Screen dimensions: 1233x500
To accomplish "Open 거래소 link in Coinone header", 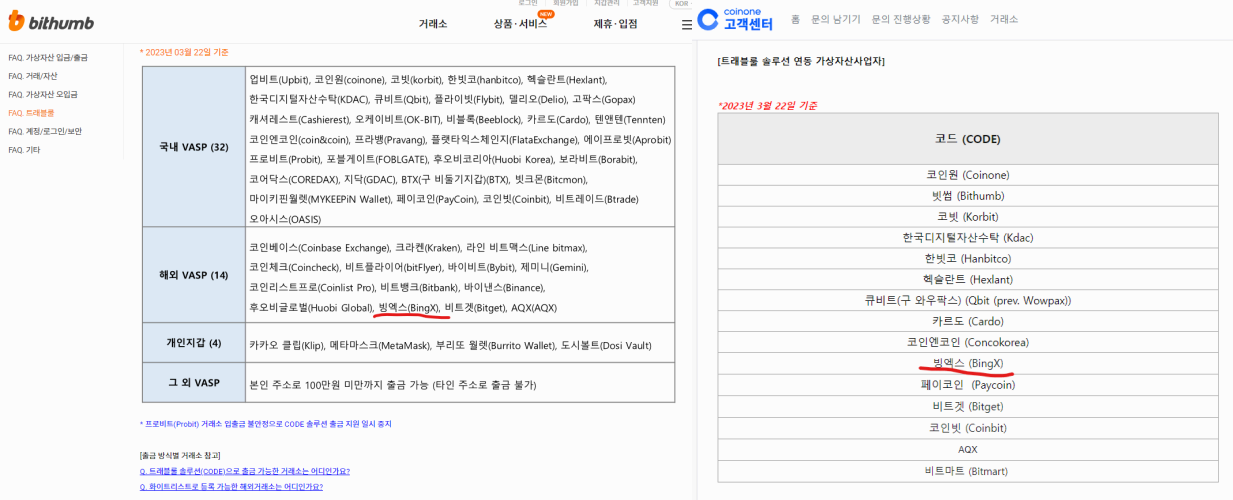I will (x=1004, y=19).
